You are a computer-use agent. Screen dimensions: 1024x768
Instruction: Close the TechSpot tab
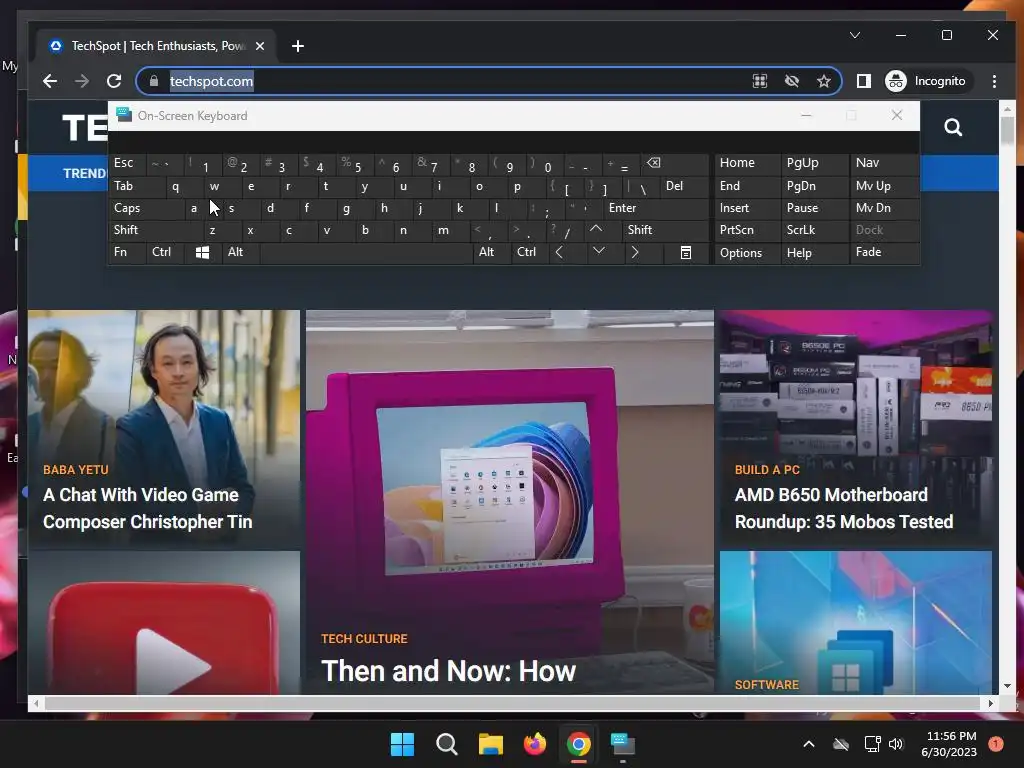click(260, 46)
